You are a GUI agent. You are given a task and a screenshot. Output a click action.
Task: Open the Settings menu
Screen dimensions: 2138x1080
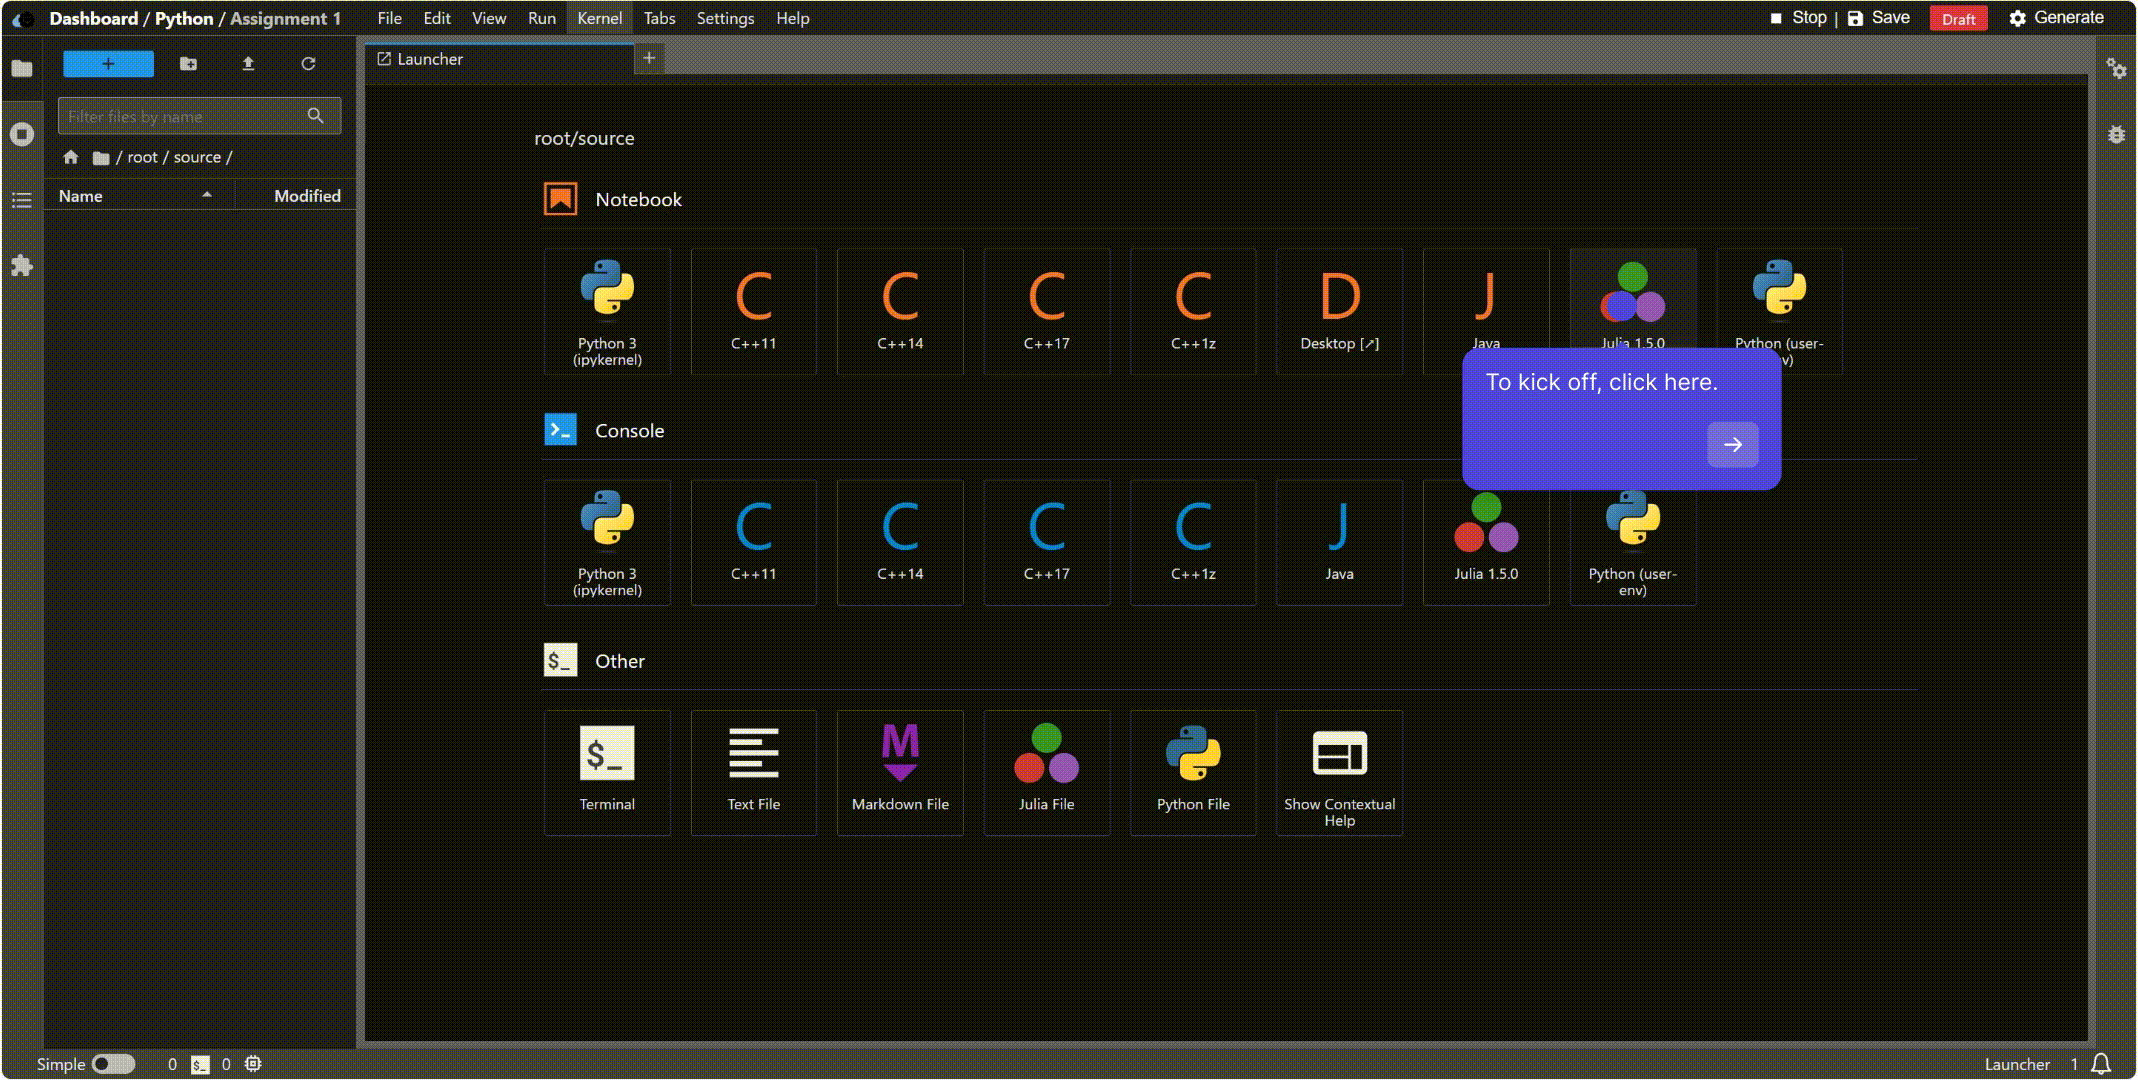point(725,18)
